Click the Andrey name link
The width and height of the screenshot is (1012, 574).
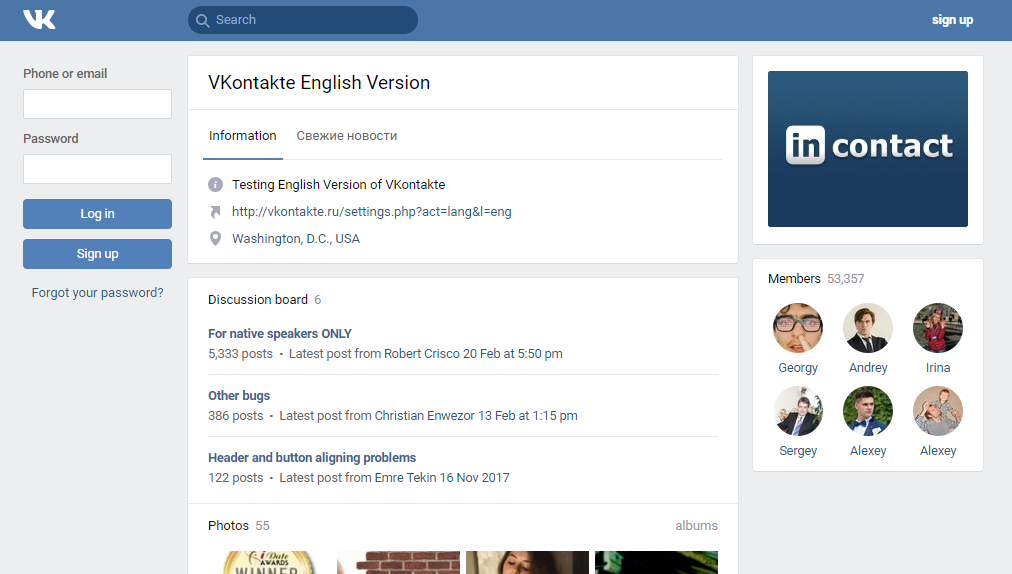[867, 367]
